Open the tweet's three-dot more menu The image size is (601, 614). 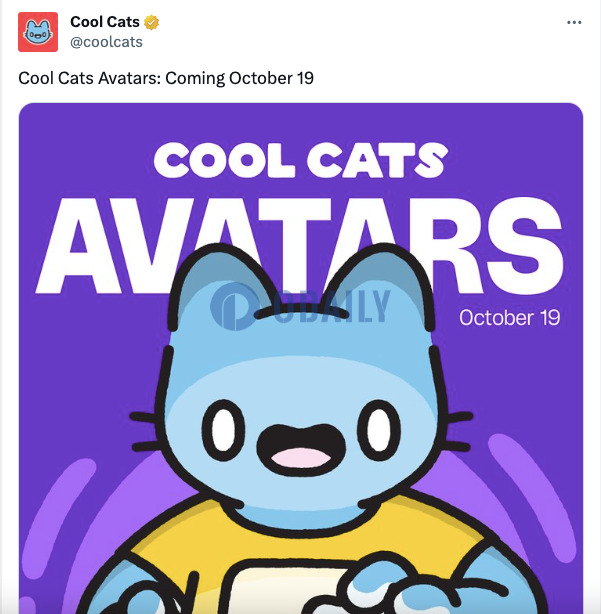tap(574, 23)
